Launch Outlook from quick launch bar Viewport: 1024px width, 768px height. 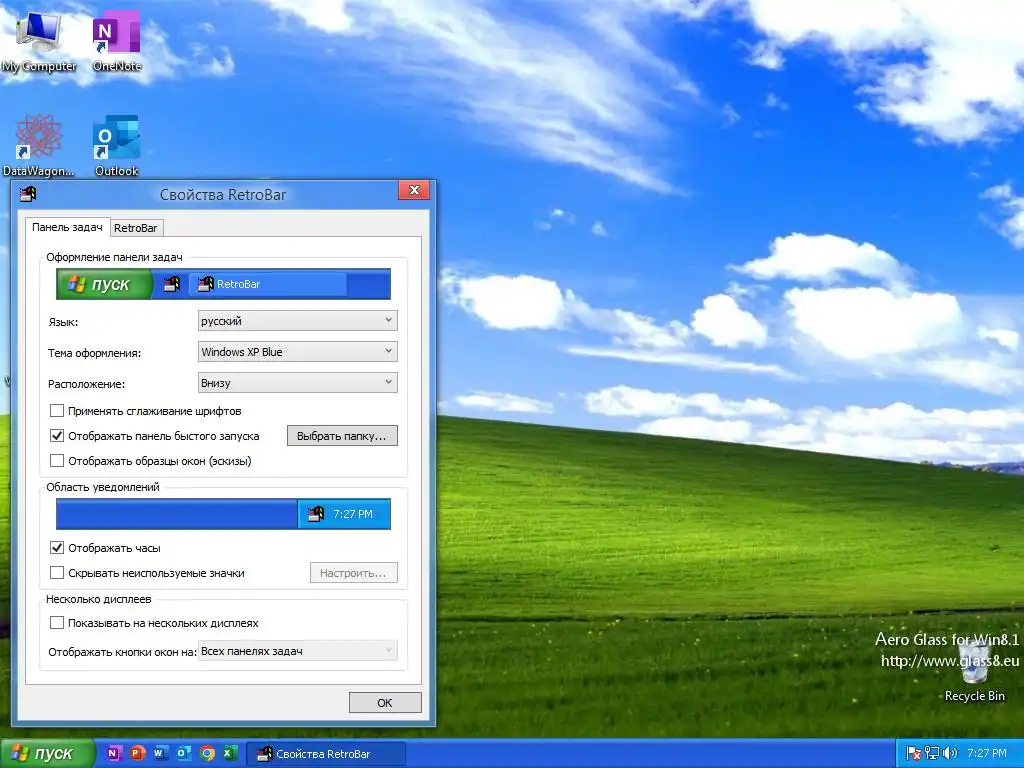pos(184,754)
